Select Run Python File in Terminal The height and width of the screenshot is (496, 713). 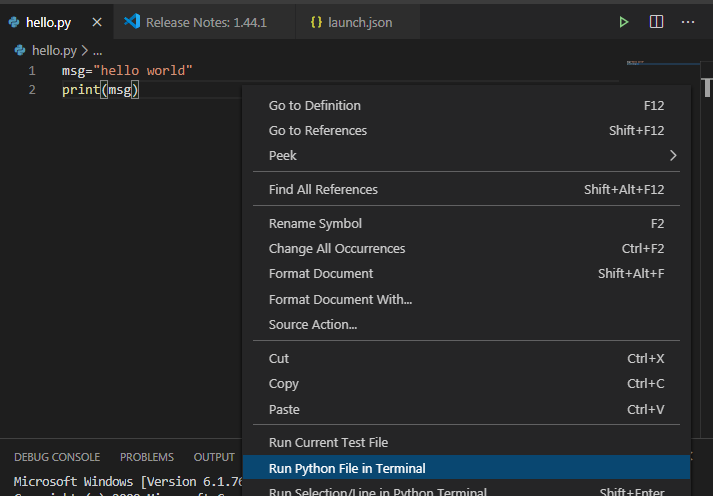click(x=467, y=468)
